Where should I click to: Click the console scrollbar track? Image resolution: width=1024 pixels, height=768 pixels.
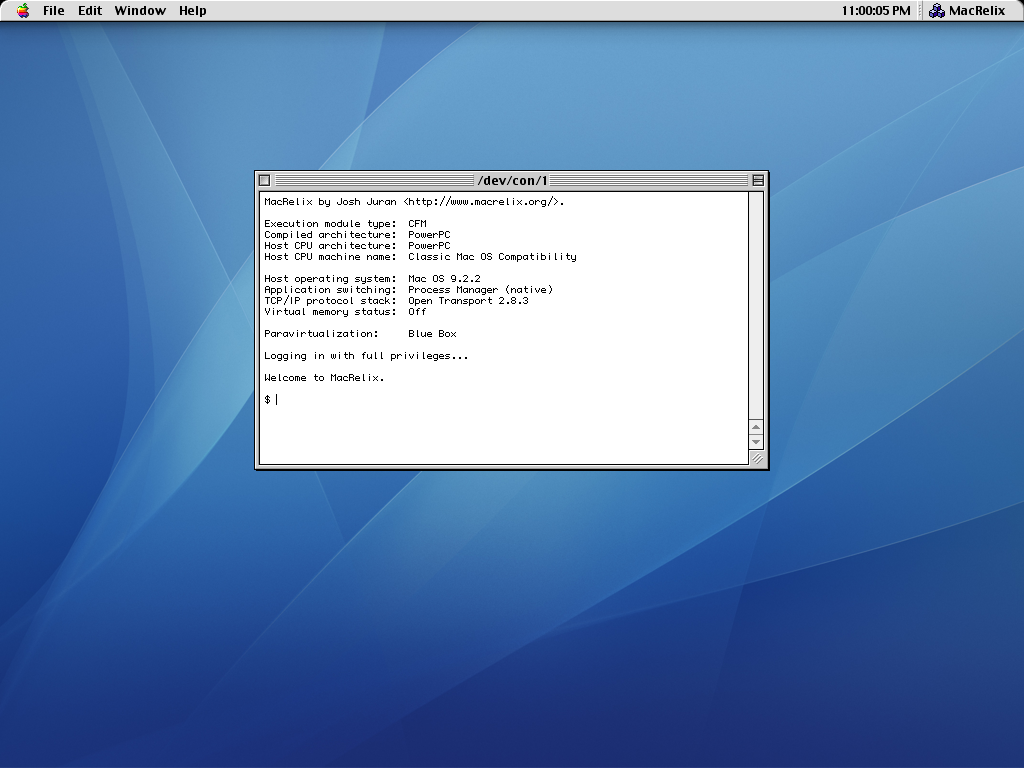(756, 306)
